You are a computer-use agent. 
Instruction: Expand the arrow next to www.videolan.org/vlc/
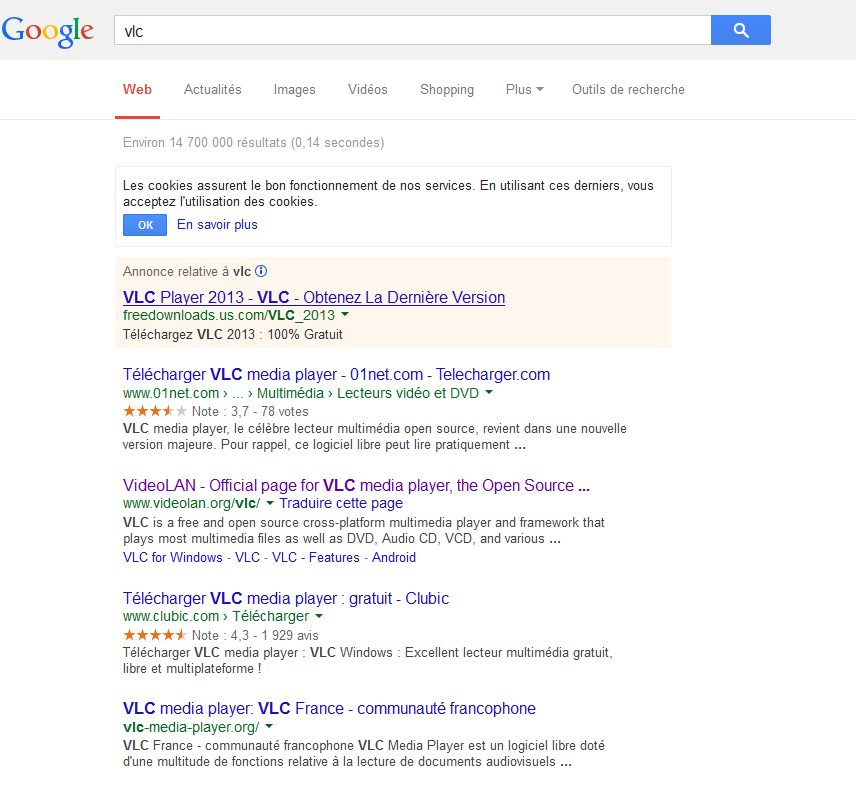(270, 503)
